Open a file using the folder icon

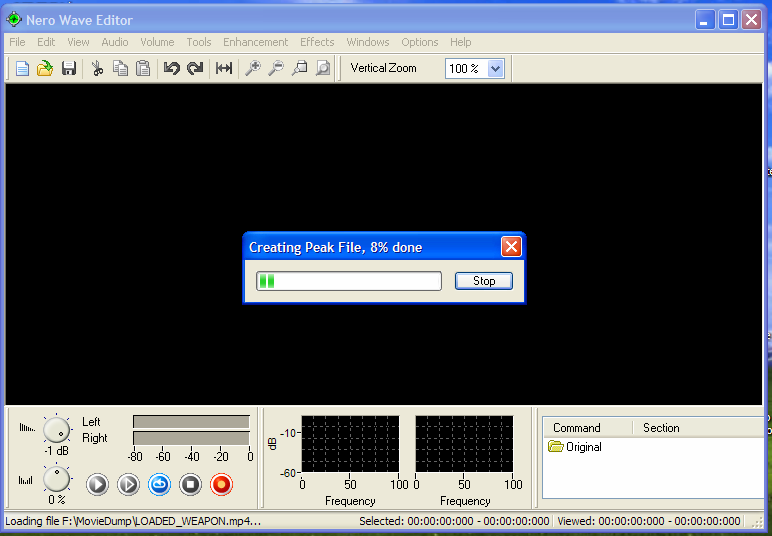click(45, 68)
